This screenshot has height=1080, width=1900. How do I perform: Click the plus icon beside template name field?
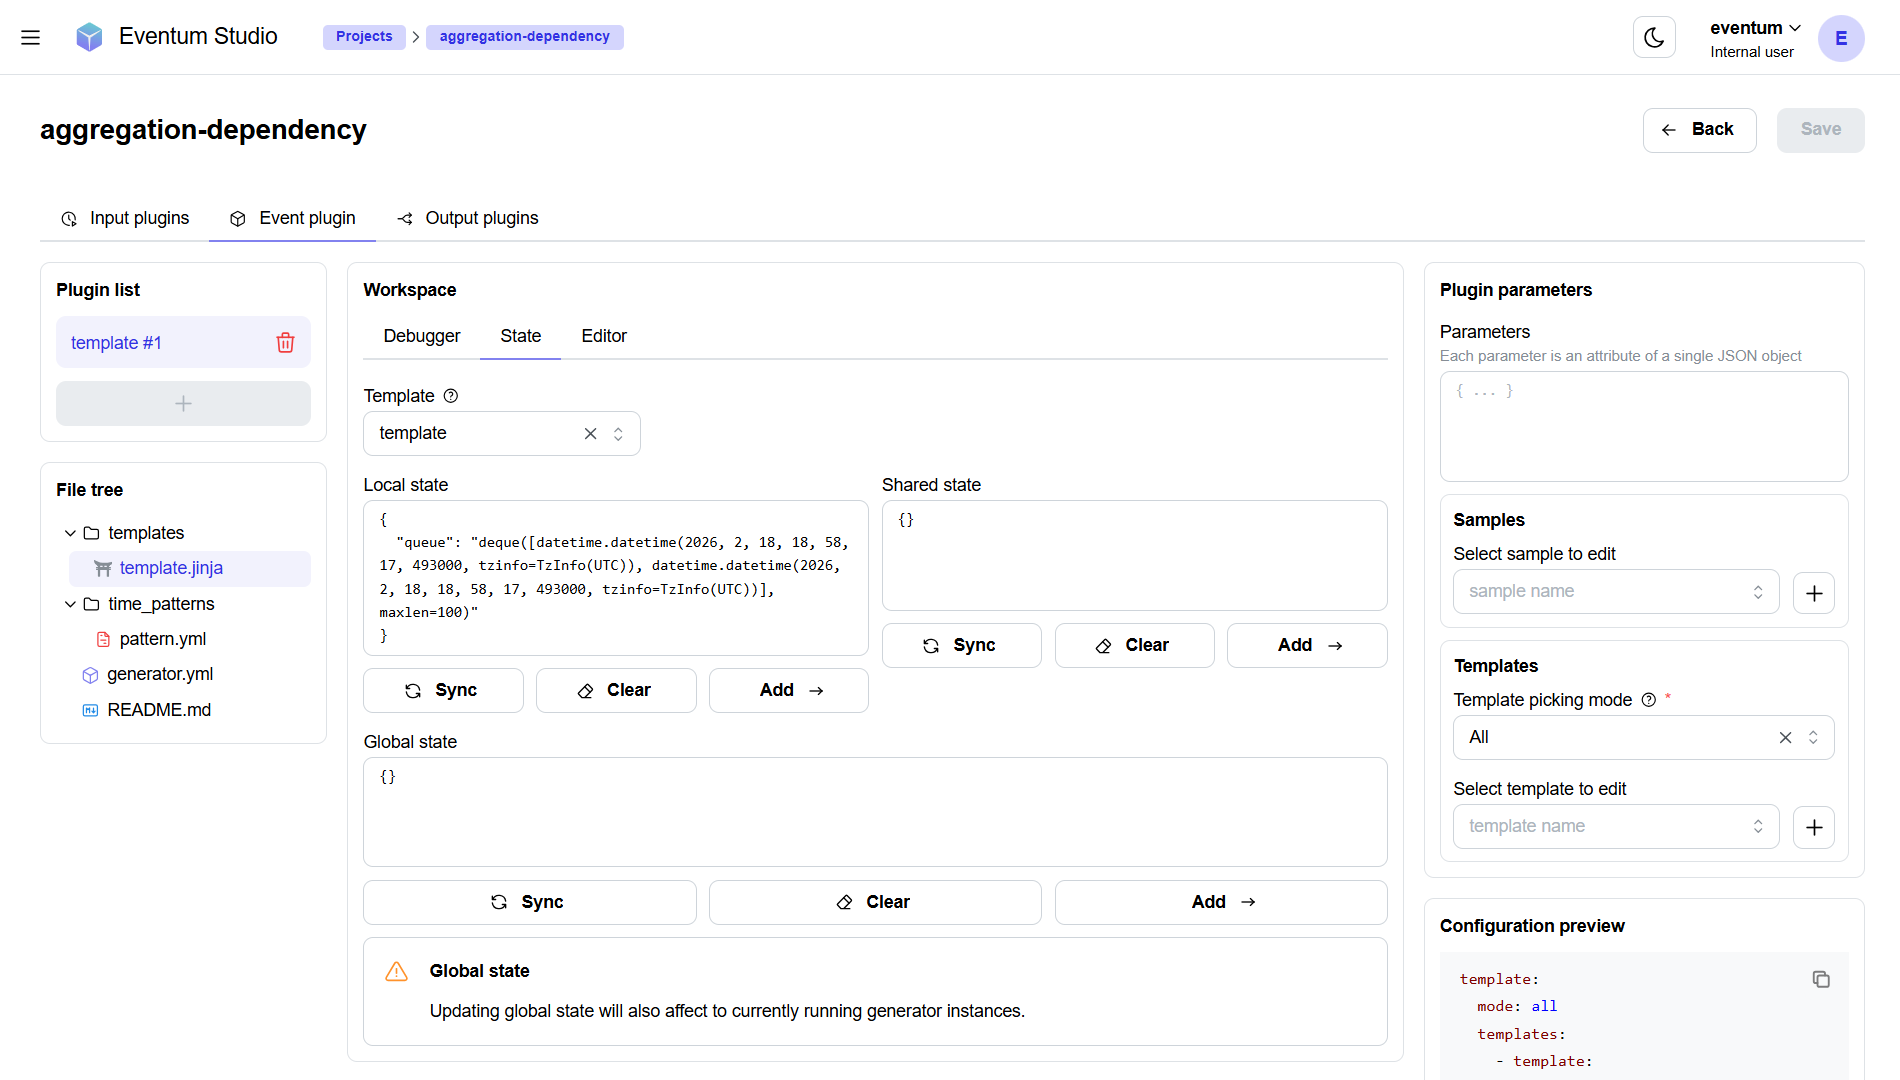click(x=1814, y=827)
